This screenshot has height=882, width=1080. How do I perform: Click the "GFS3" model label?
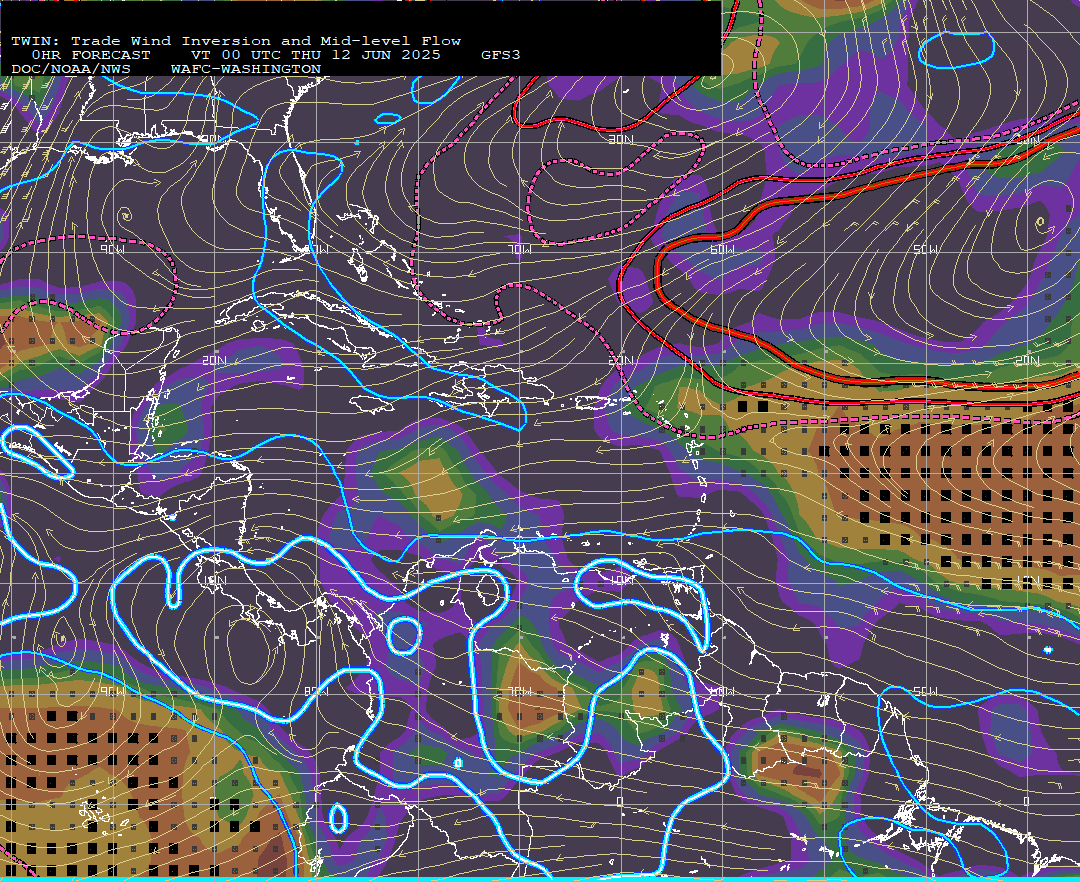tap(500, 55)
